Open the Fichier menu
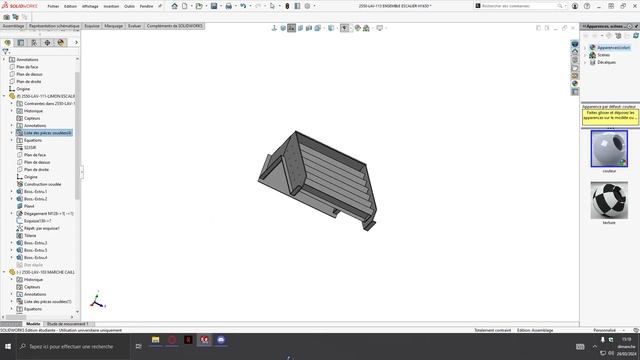This screenshot has width=640, height=360. pyautogui.click(x=53, y=6)
